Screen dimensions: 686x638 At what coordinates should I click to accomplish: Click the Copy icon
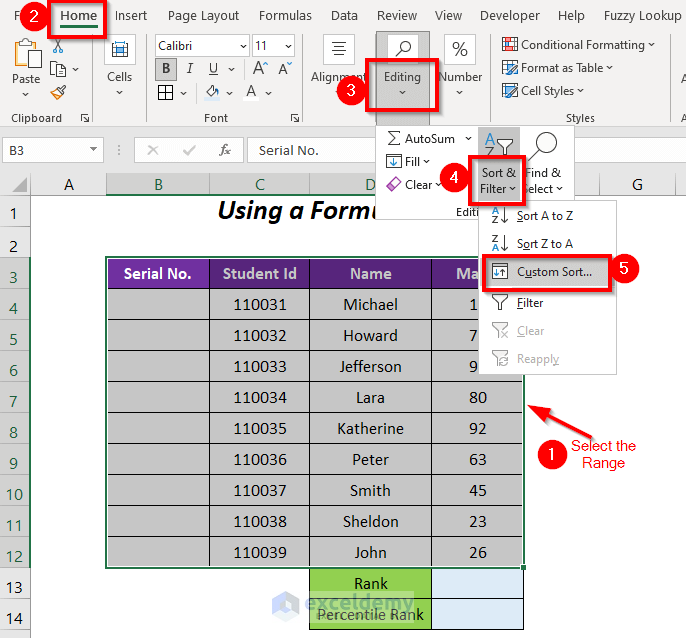coord(58,69)
